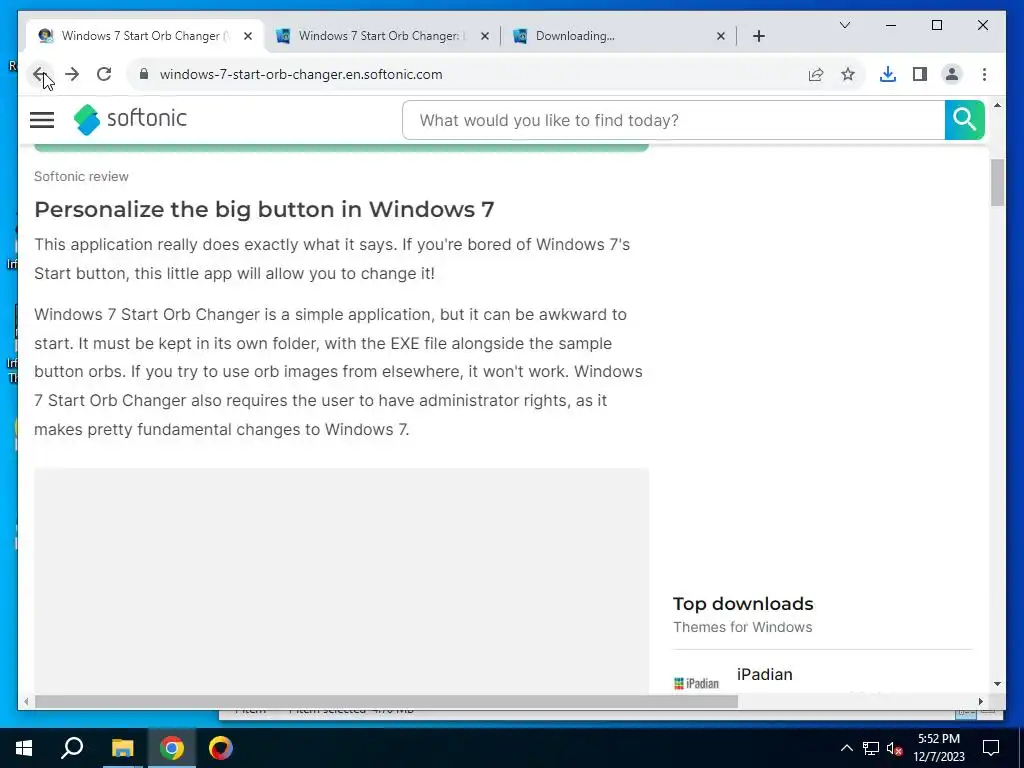The width and height of the screenshot is (1024, 768).
Task: Bookmark this page with the star
Action: (x=848, y=74)
